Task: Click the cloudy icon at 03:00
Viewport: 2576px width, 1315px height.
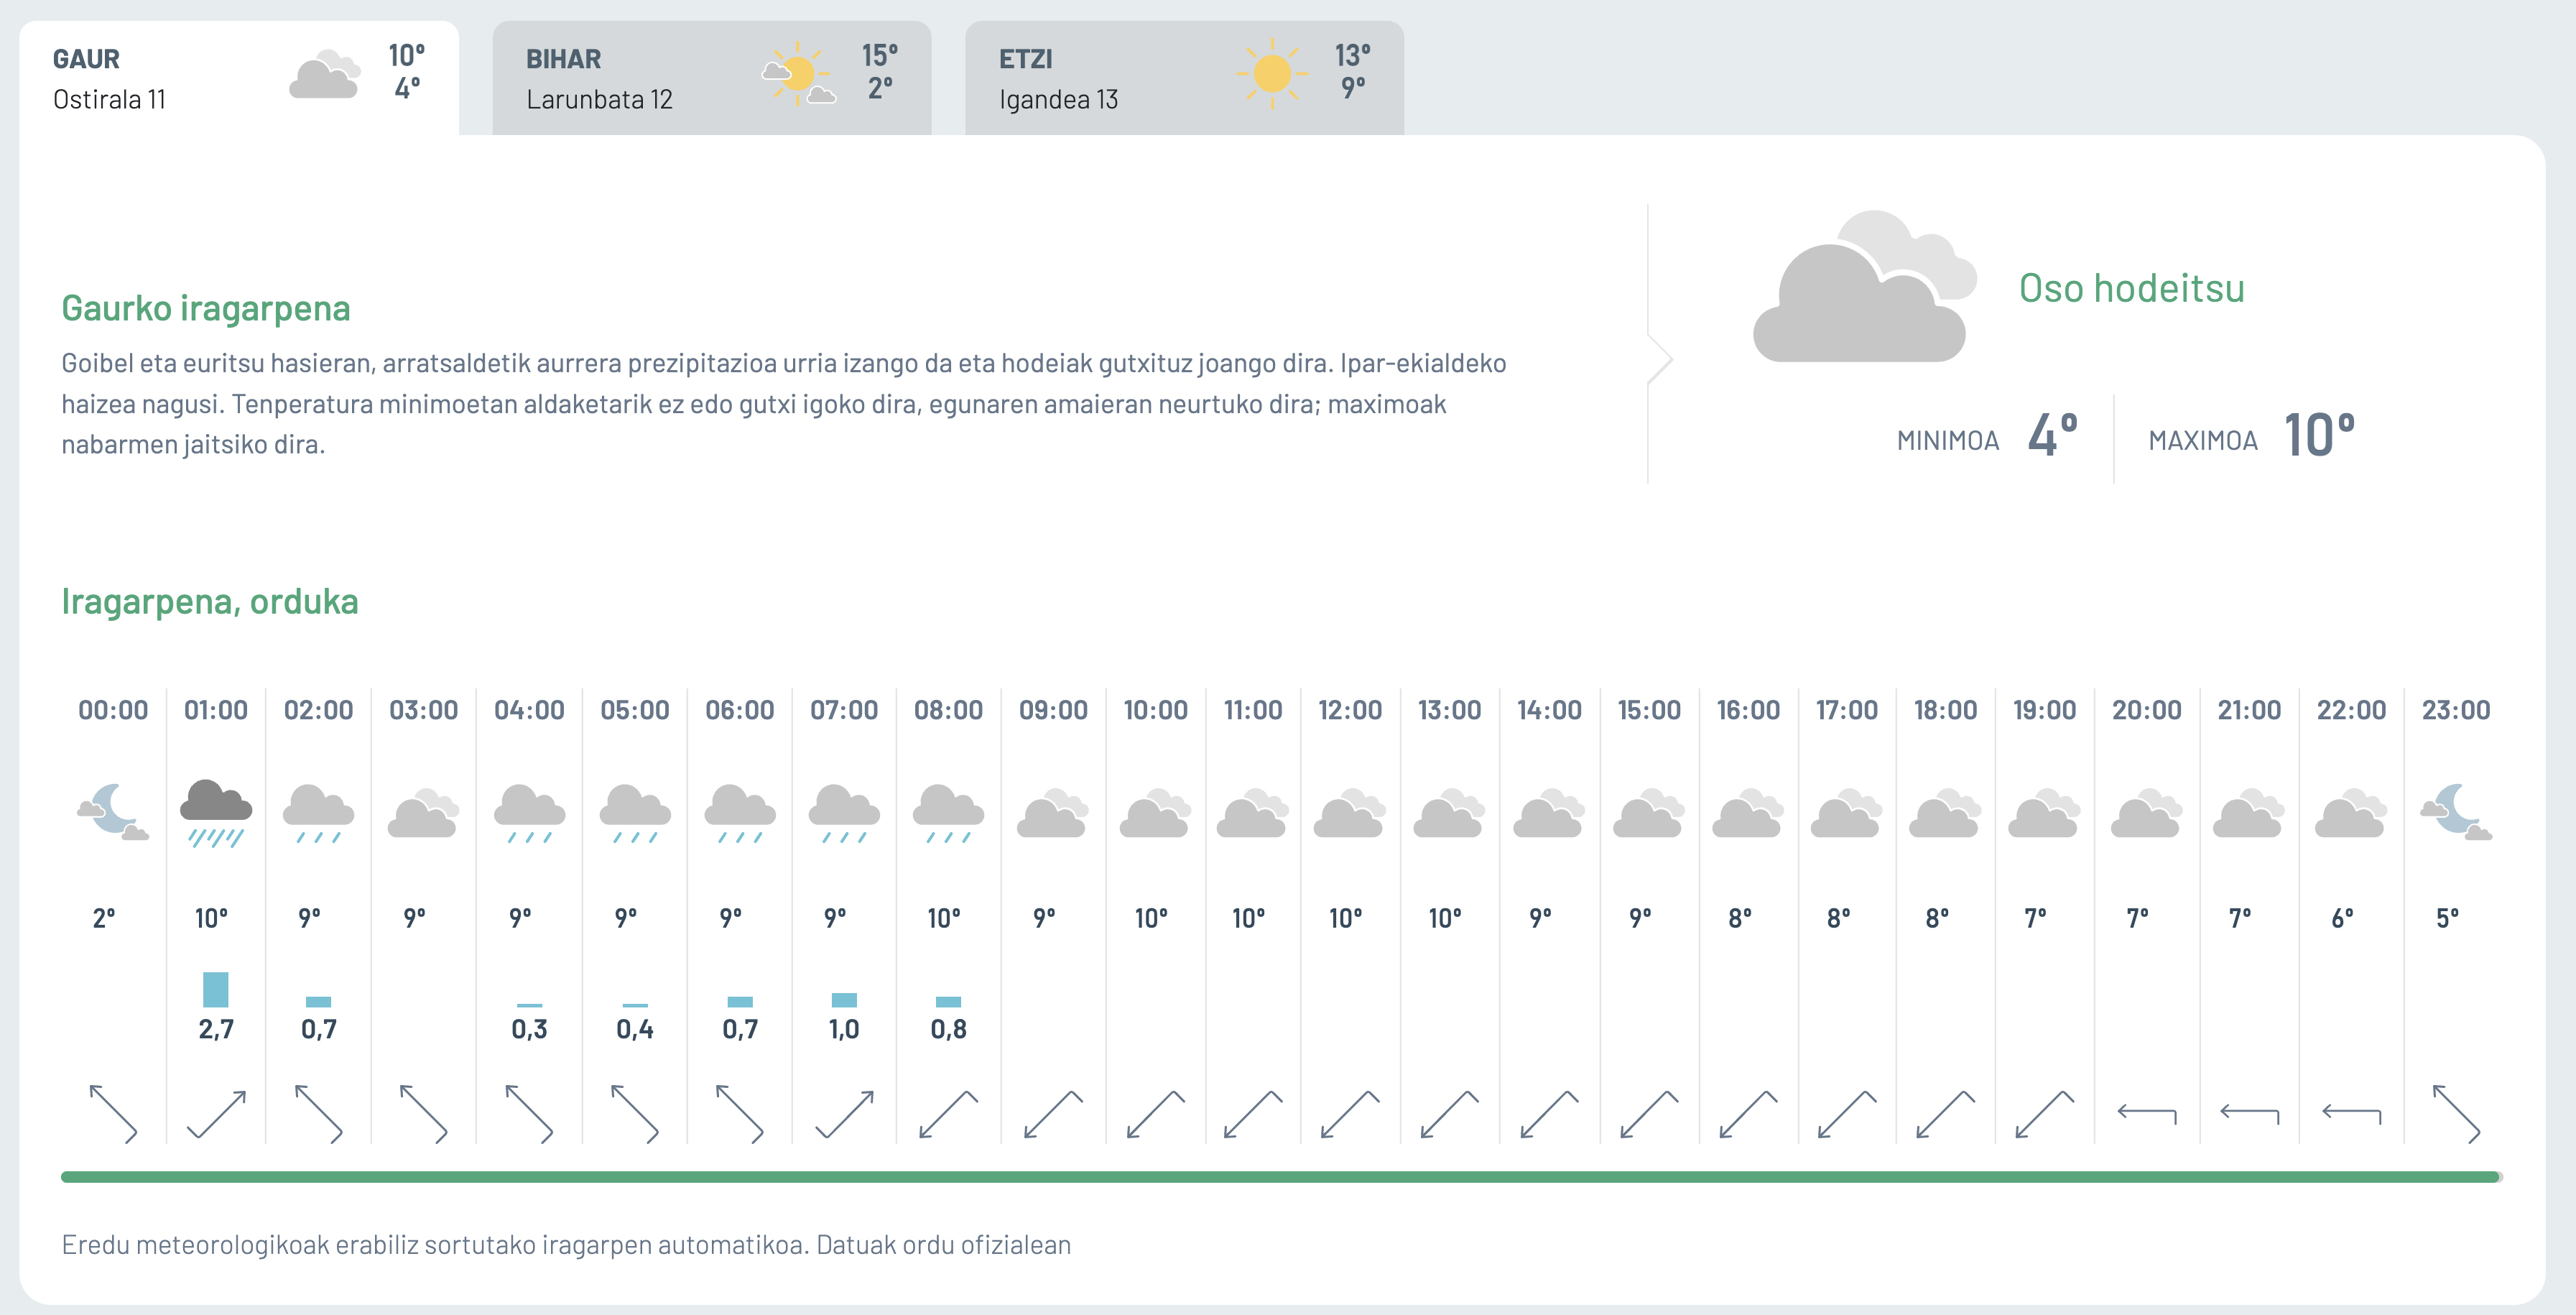Action: coord(423,813)
